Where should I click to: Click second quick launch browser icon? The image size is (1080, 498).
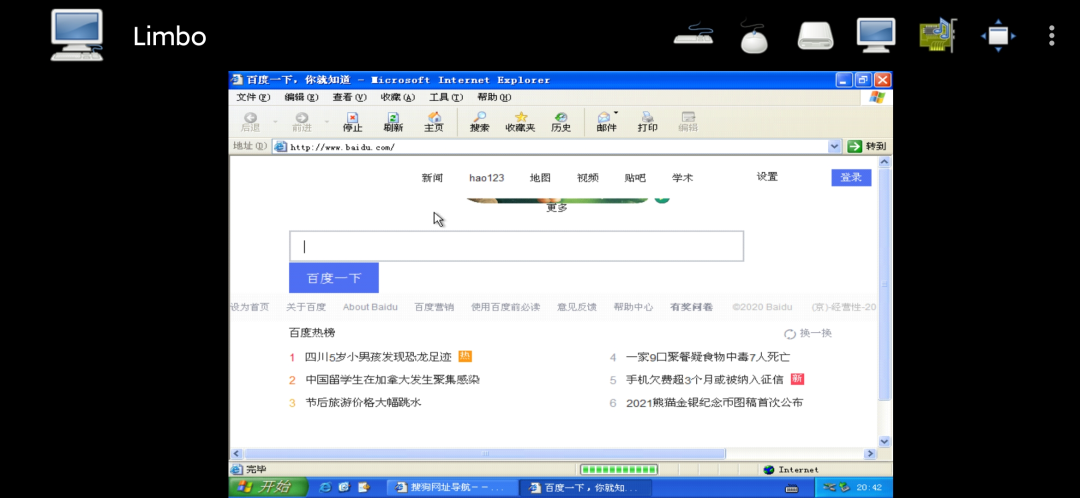(x=345, y=488)
